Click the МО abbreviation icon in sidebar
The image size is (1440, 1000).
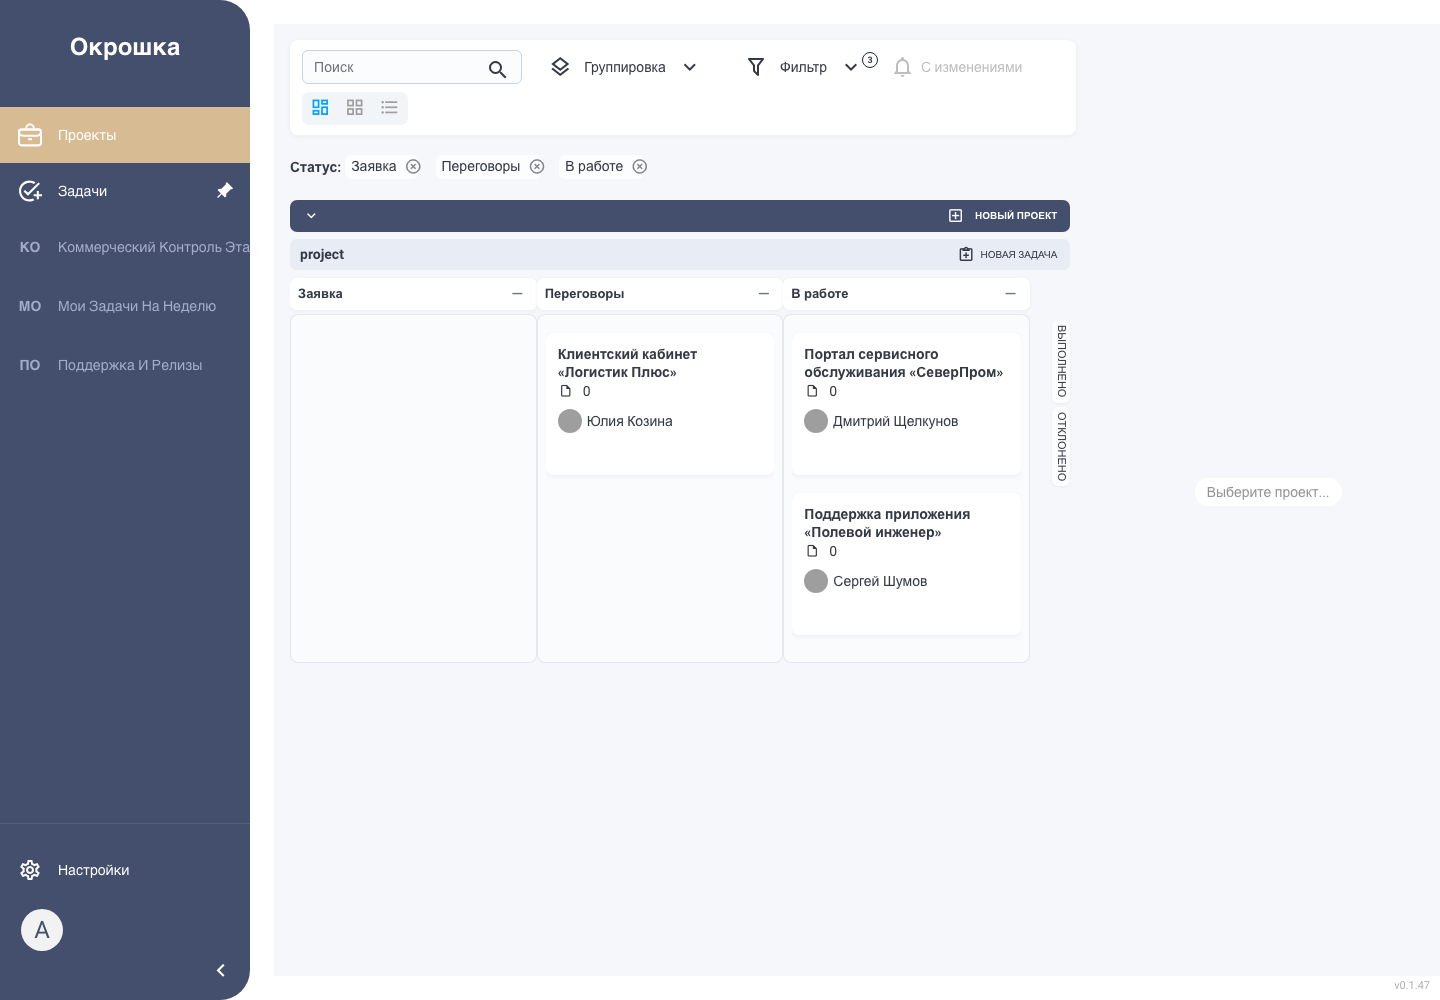pyautogui.click(x=30, y=306)
